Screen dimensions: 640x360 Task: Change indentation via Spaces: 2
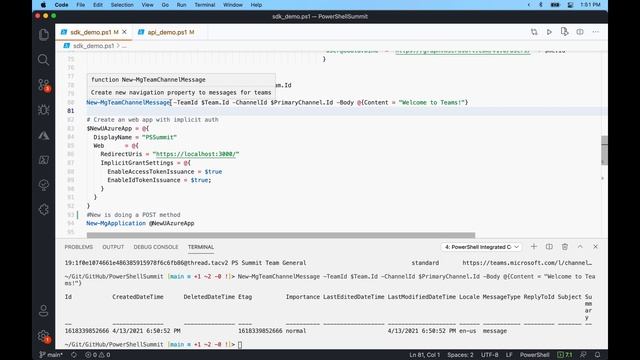click(460, 355)
